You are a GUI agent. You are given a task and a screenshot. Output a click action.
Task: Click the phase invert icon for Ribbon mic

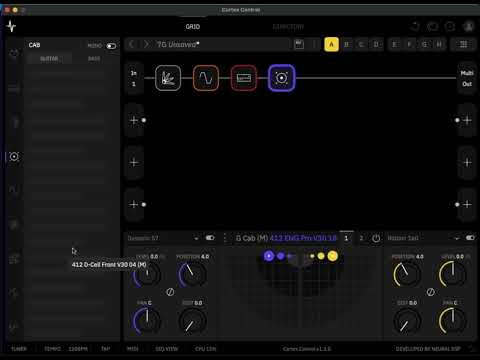pos(431,292)
